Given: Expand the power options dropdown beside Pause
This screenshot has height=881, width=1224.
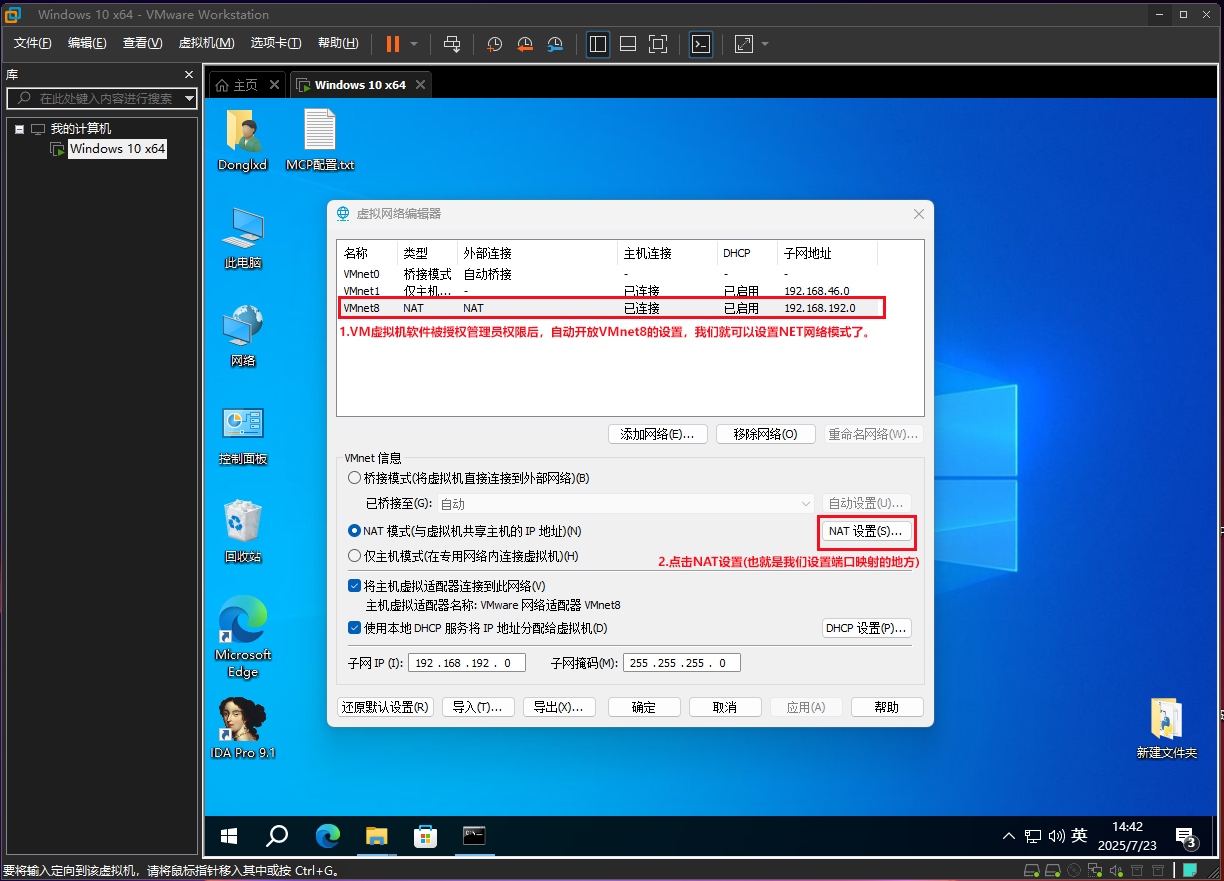Looking at the screenshot, I should point(414,44).
